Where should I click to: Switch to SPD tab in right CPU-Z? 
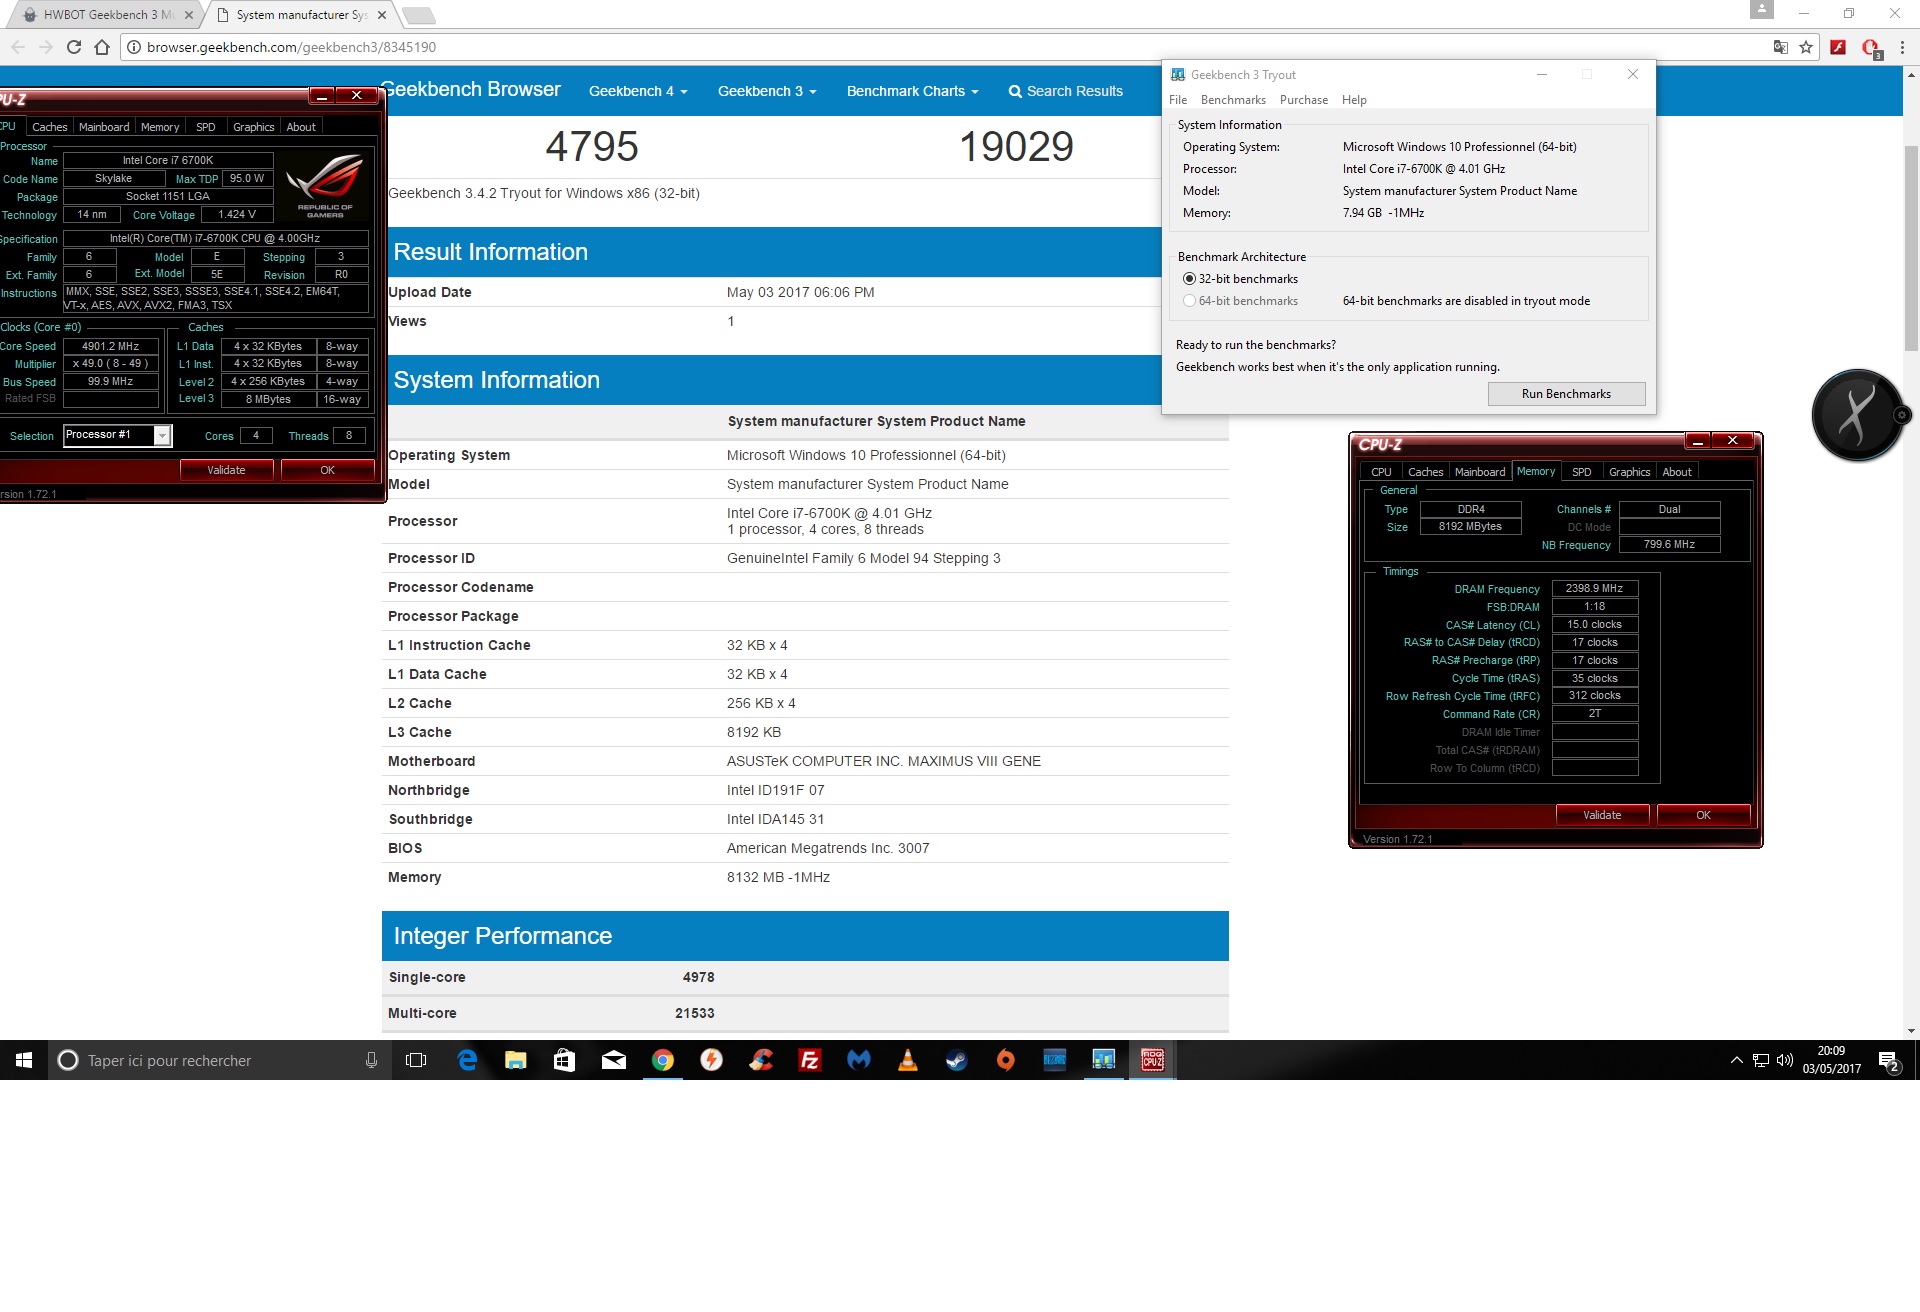1582,472
